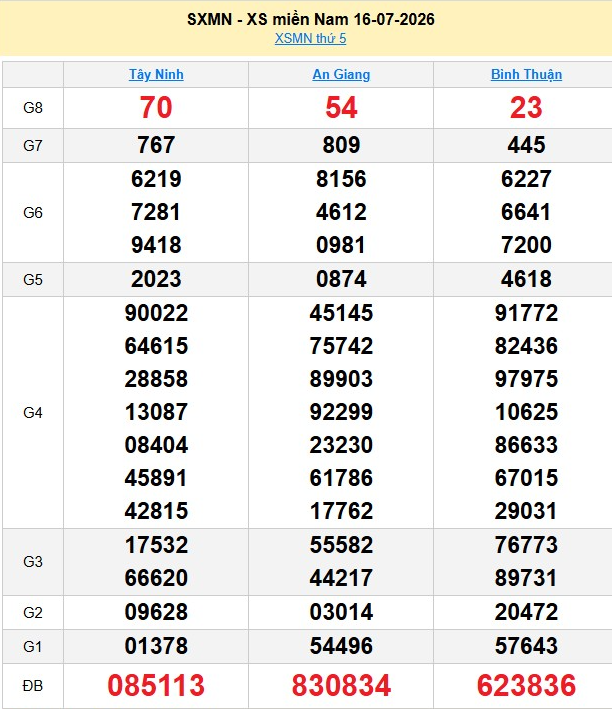This screenshot has width=612, height=709.
Task: Select An Giang G5 number 0874
Action: tap(341, 279)
